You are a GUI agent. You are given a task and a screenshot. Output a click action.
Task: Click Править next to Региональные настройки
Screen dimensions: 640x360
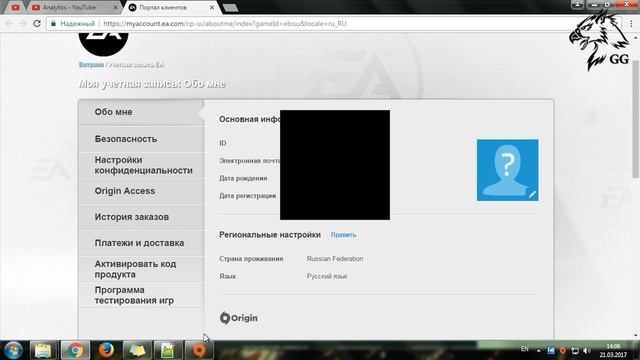click(343, 235)
